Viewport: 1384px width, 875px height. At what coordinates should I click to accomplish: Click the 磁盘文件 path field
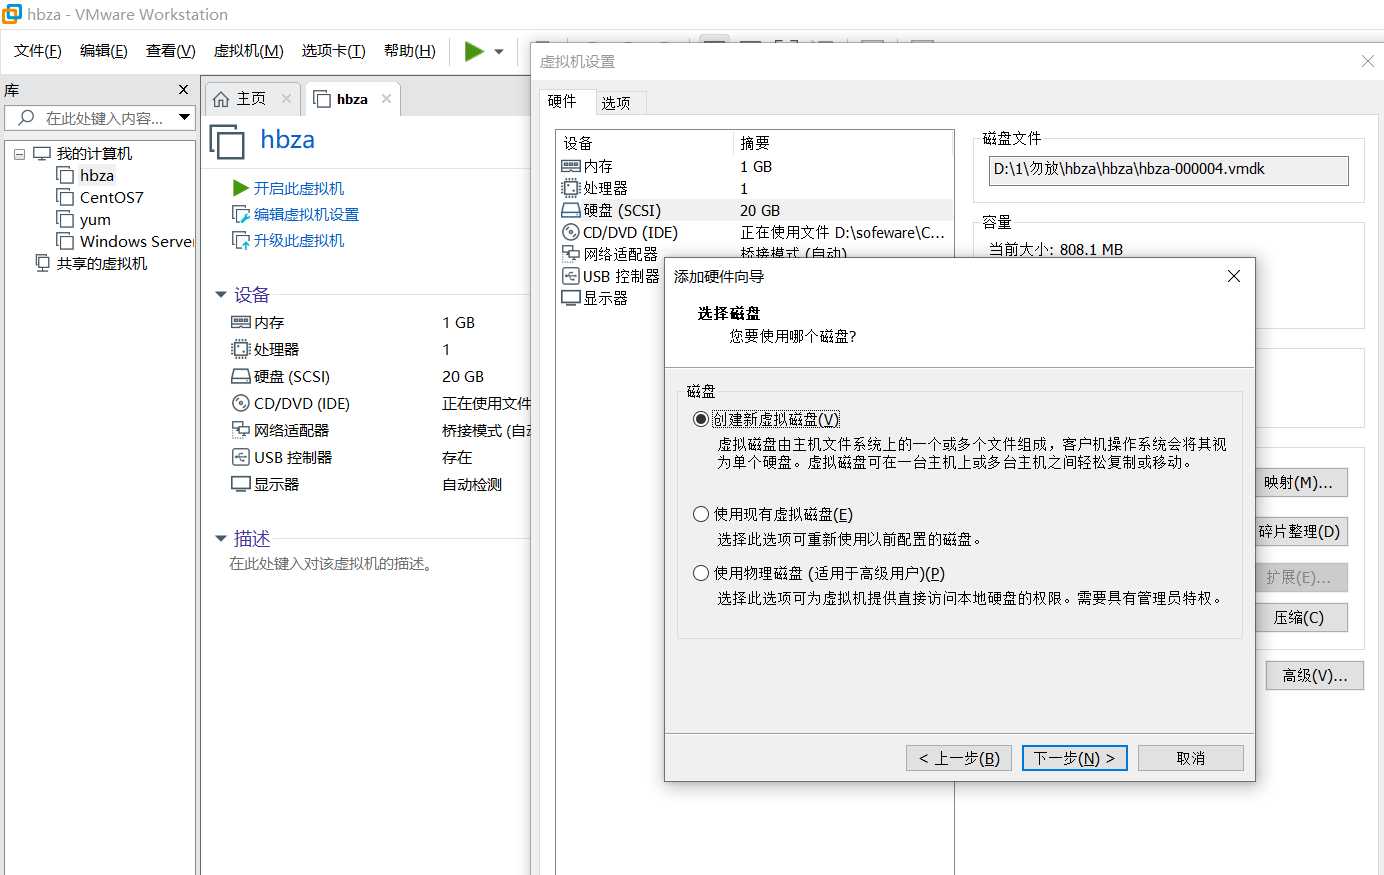[x=1168, y=170]
